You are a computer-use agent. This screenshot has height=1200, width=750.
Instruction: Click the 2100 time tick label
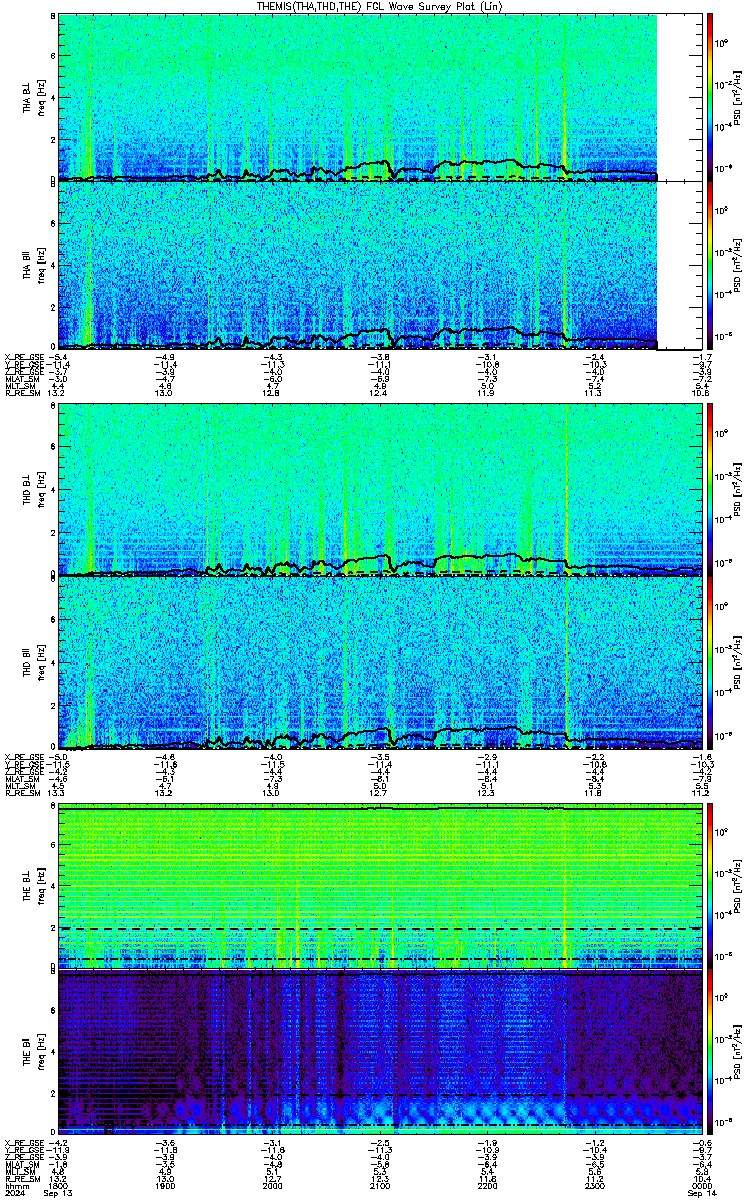tap(380, 1185)
